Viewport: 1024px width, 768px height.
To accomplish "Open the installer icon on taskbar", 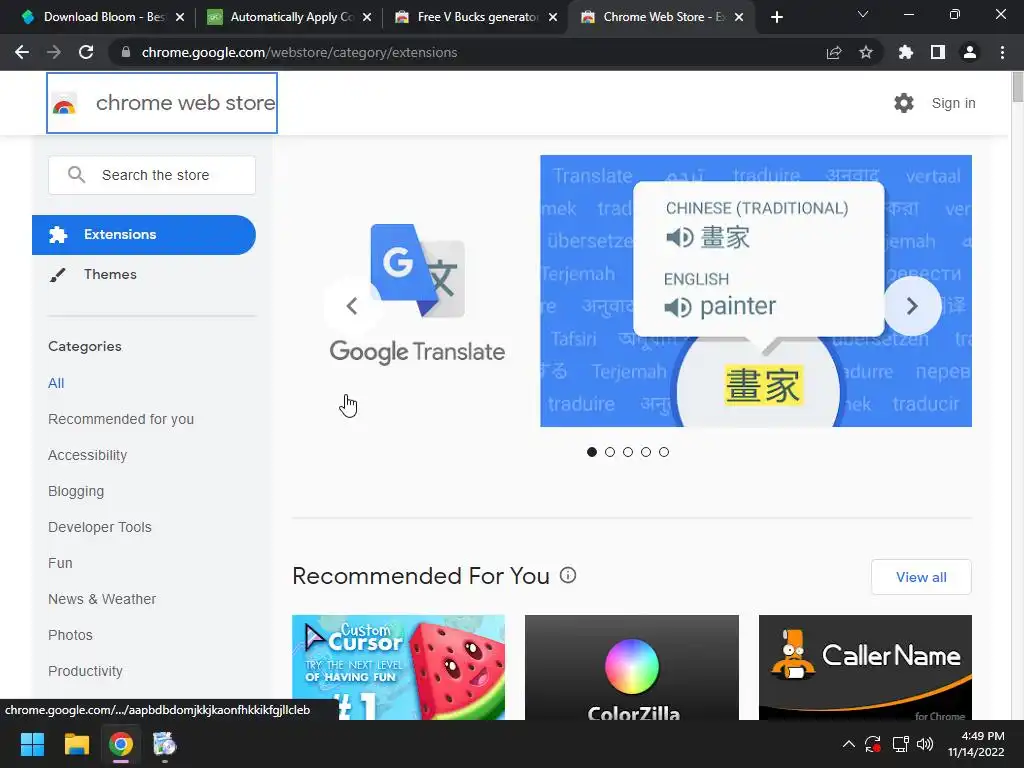I will [165, 744].
